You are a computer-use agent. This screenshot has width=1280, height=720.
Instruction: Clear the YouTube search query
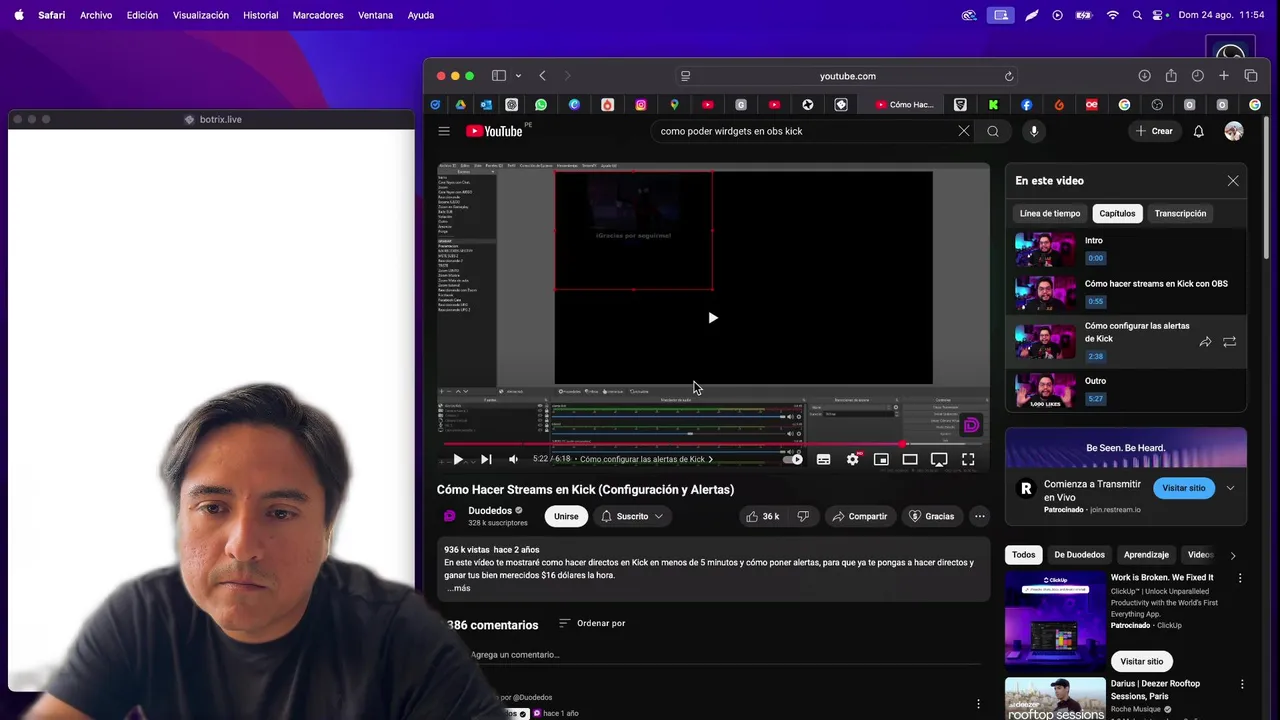tap(964, 131)
